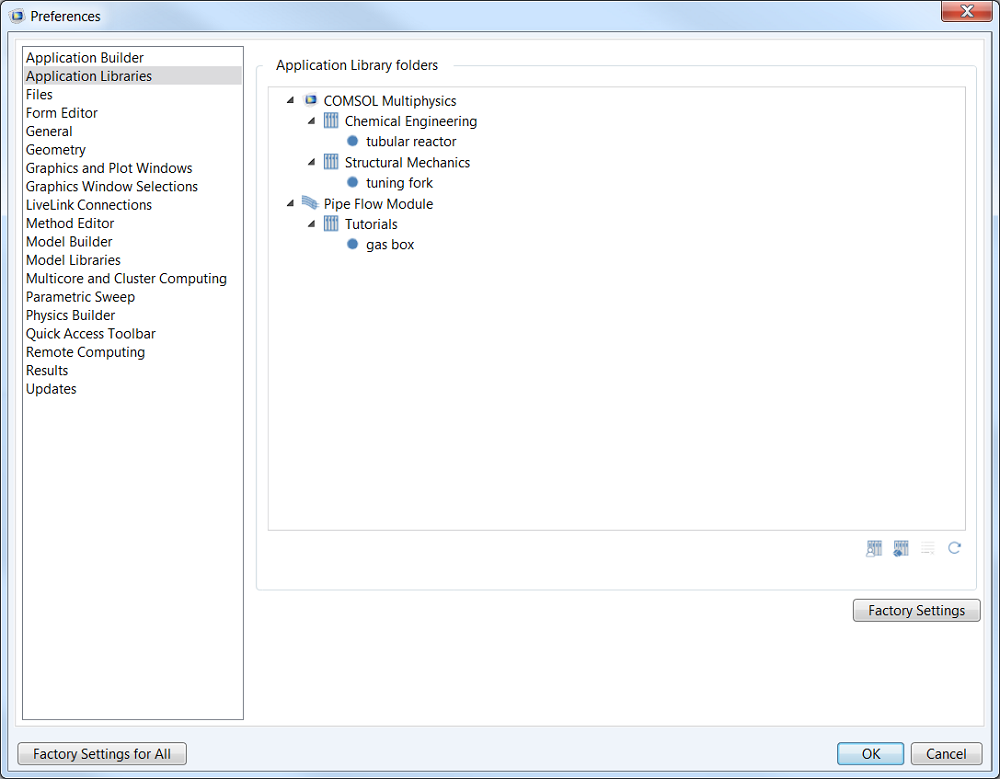Select the COMSOL Multiphysics label in tree
Screen dimensions: 1000x779
coord(390,101)
